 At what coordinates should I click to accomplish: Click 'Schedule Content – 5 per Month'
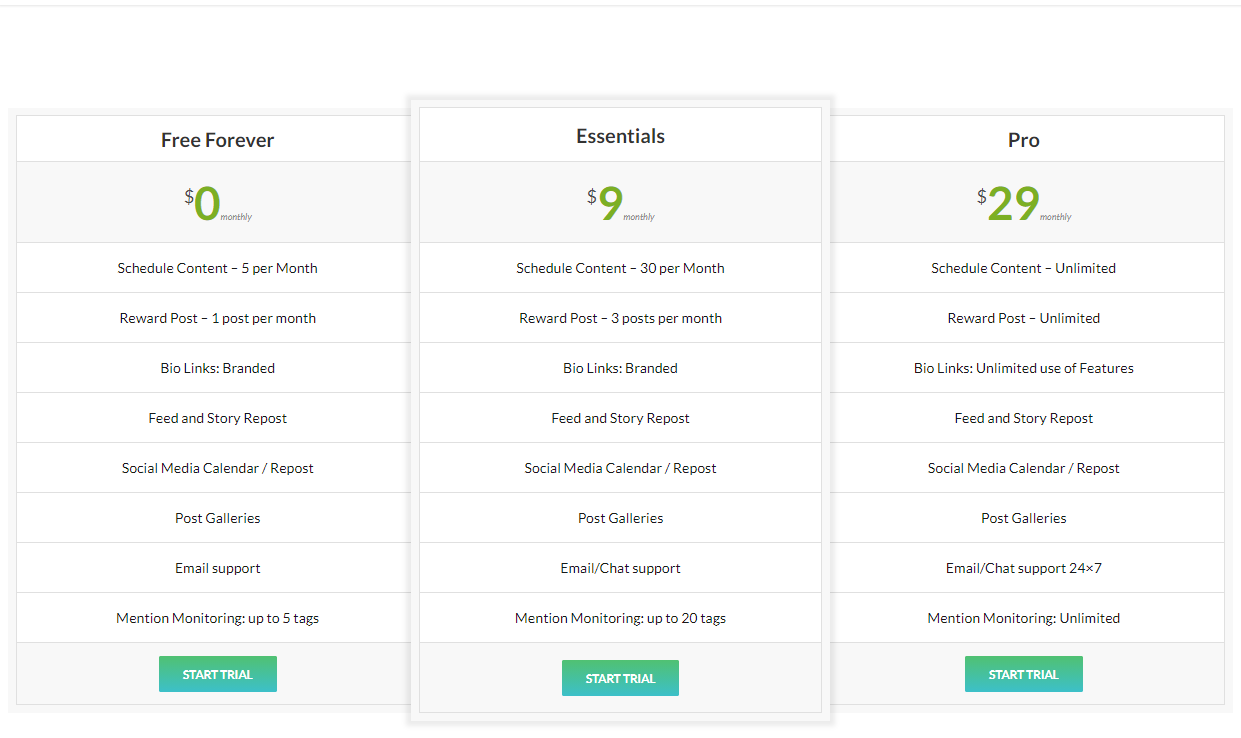pyautogui.click(x=217, y=268)
